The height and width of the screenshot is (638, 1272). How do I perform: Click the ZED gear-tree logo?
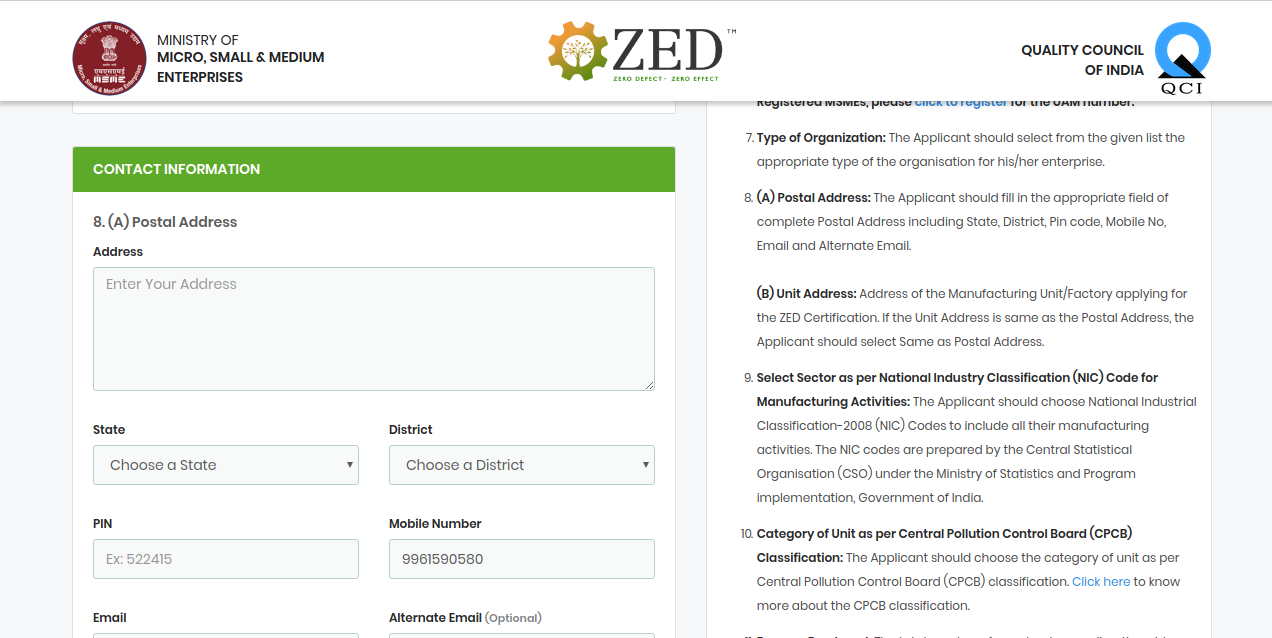[575, 50]
